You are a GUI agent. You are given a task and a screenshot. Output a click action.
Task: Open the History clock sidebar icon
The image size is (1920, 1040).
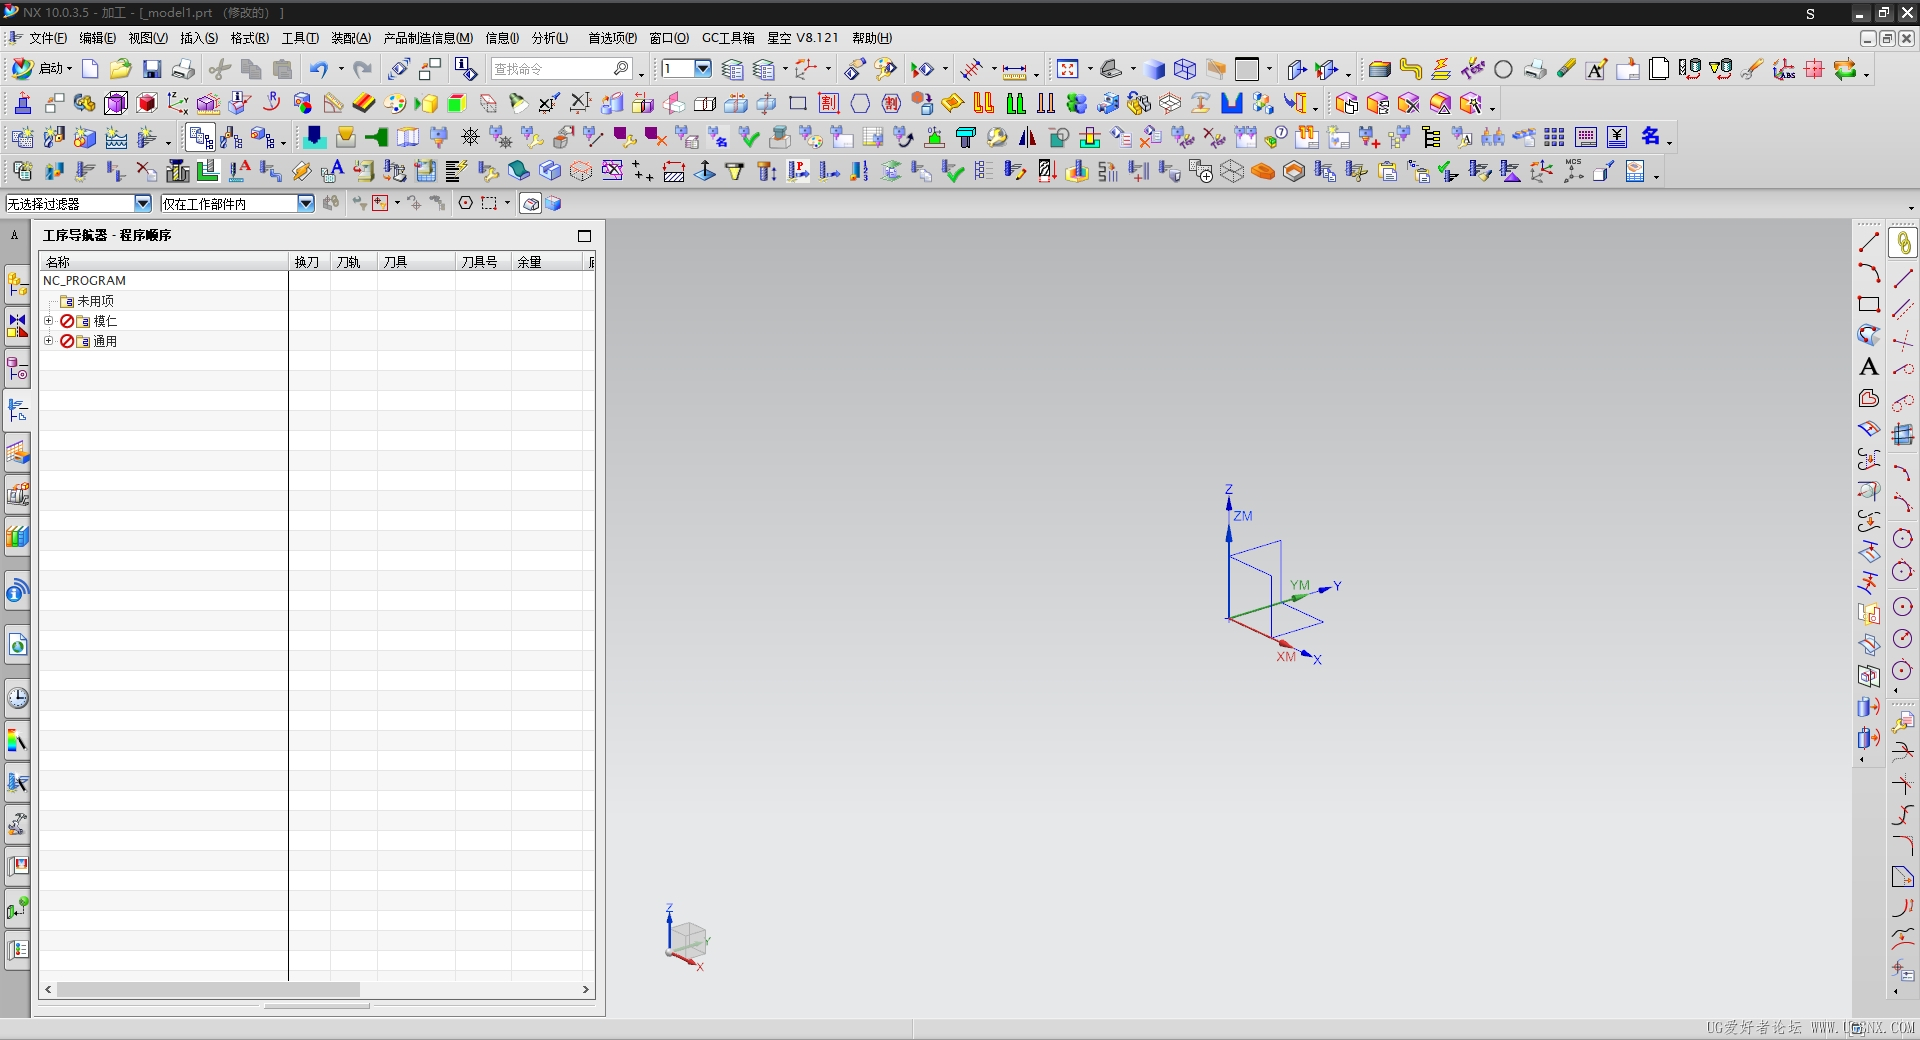18,698
